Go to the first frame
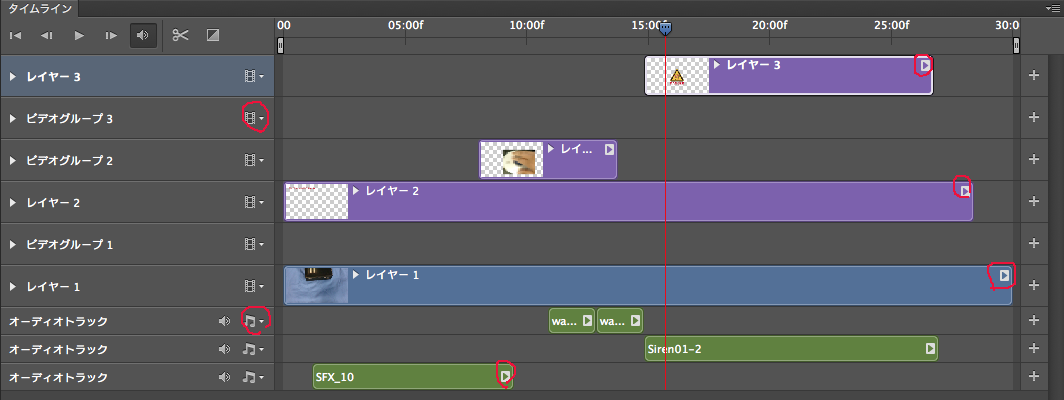This screenshot has width=1064, height=400. 15,35
